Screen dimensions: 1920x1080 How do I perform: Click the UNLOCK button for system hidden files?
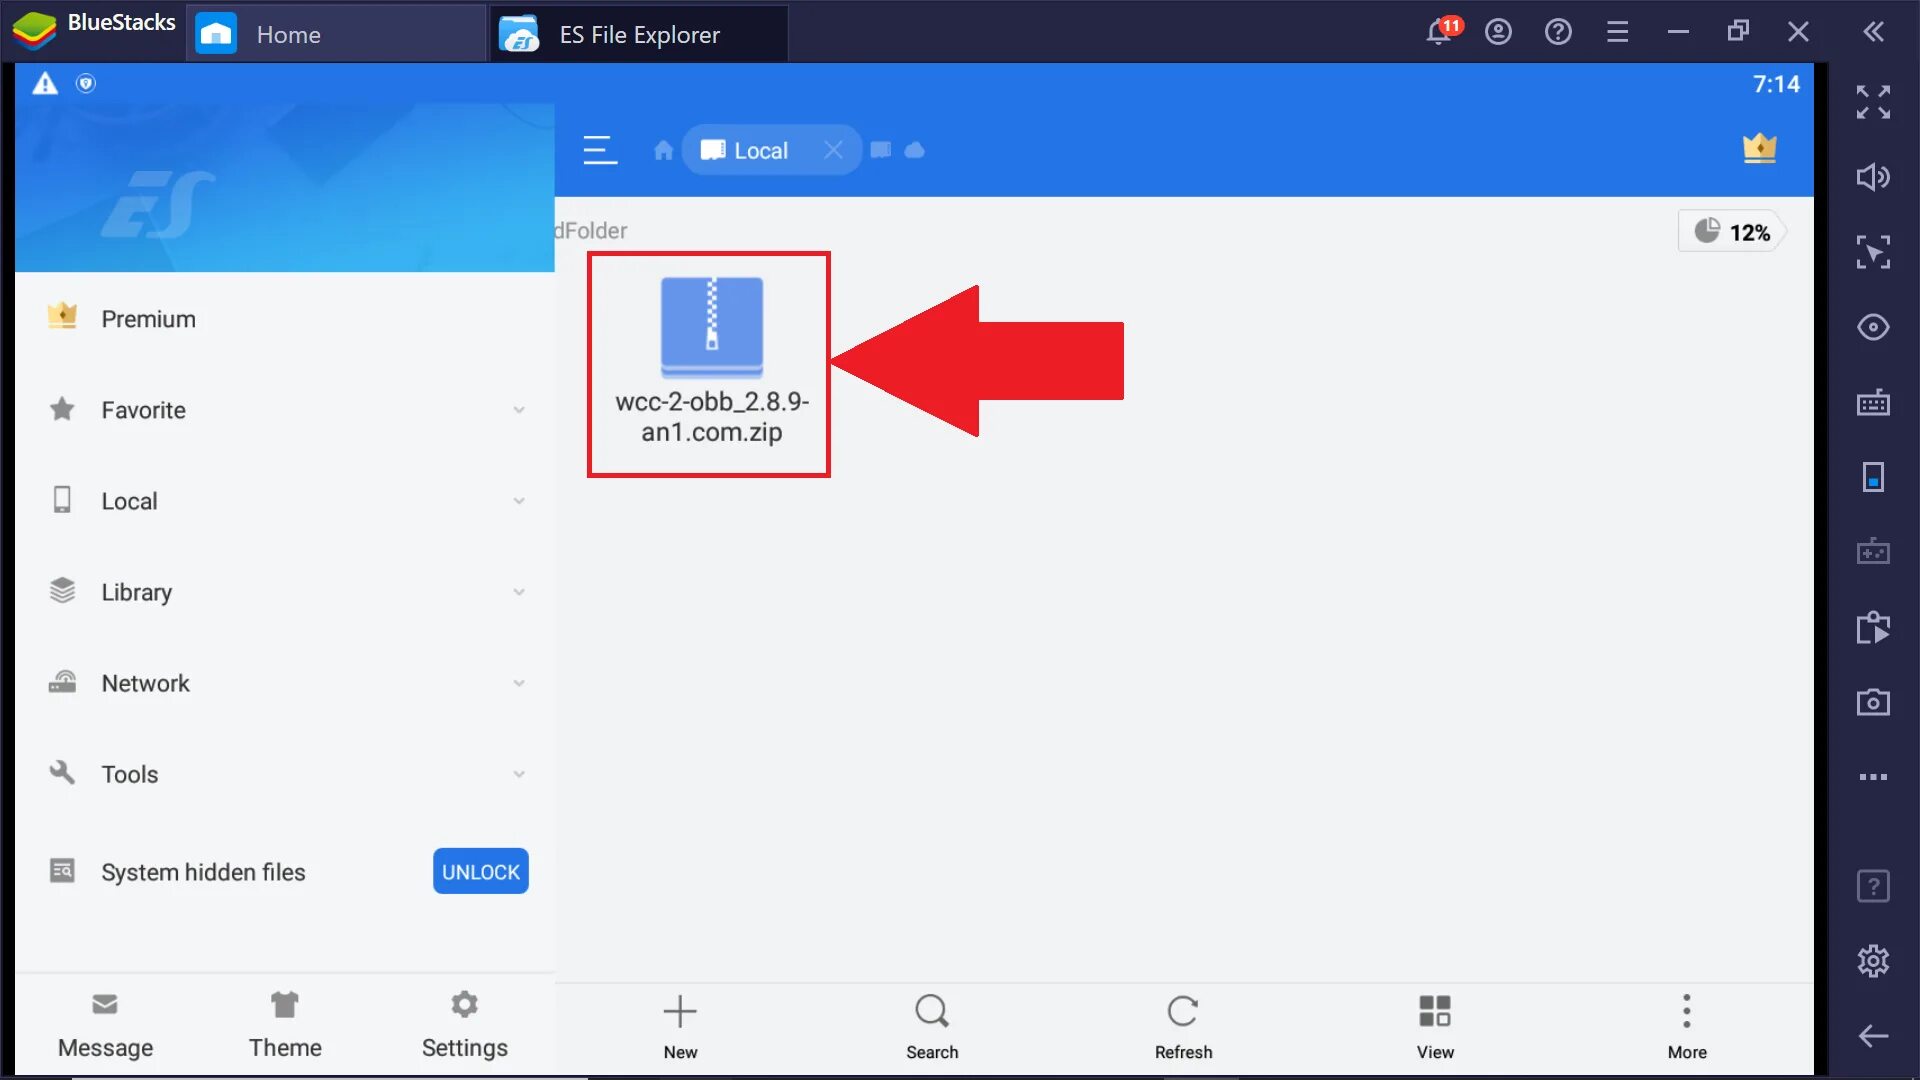(x=480, y=870)
